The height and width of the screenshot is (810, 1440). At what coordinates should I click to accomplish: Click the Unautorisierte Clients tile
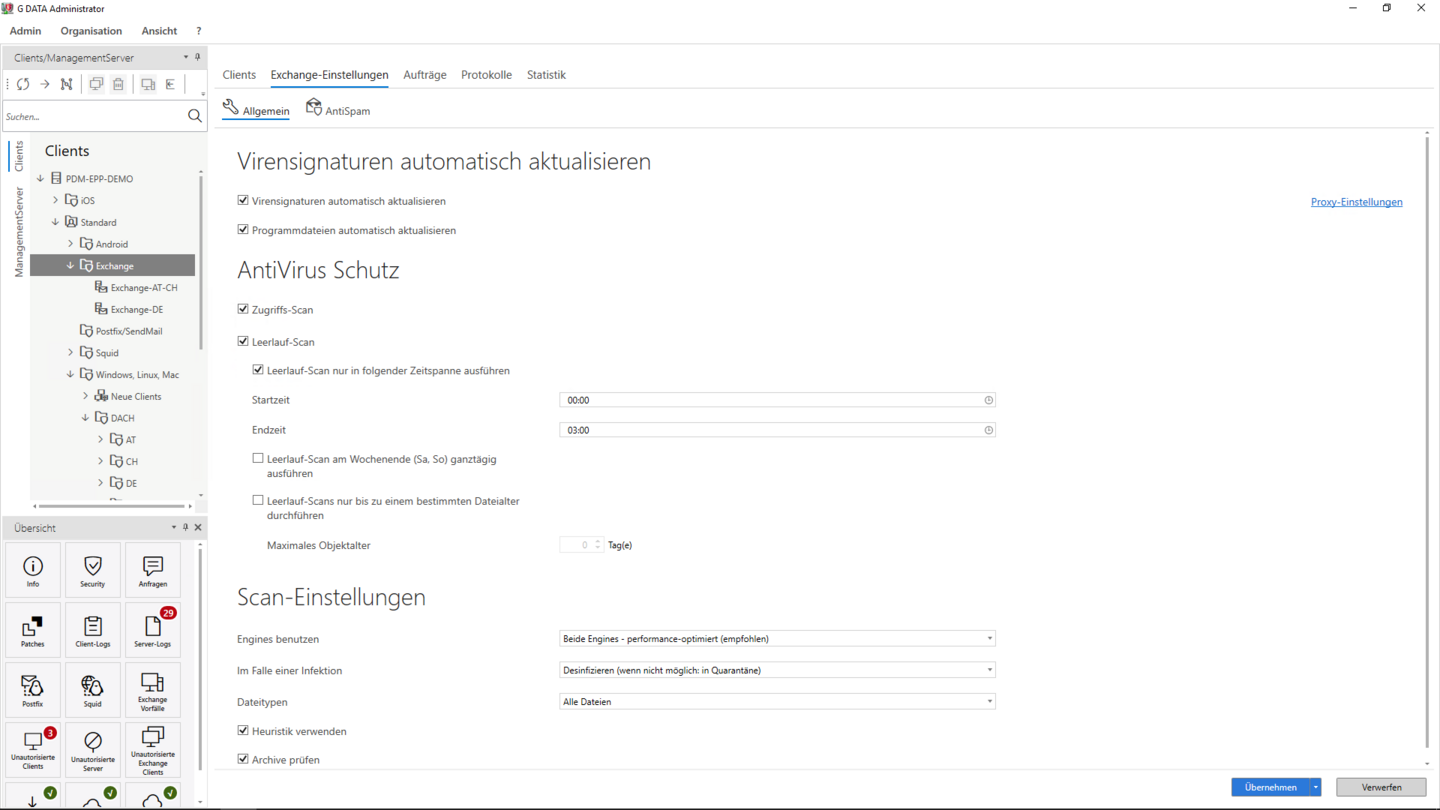pyautogui.click(x=32, y=750)
